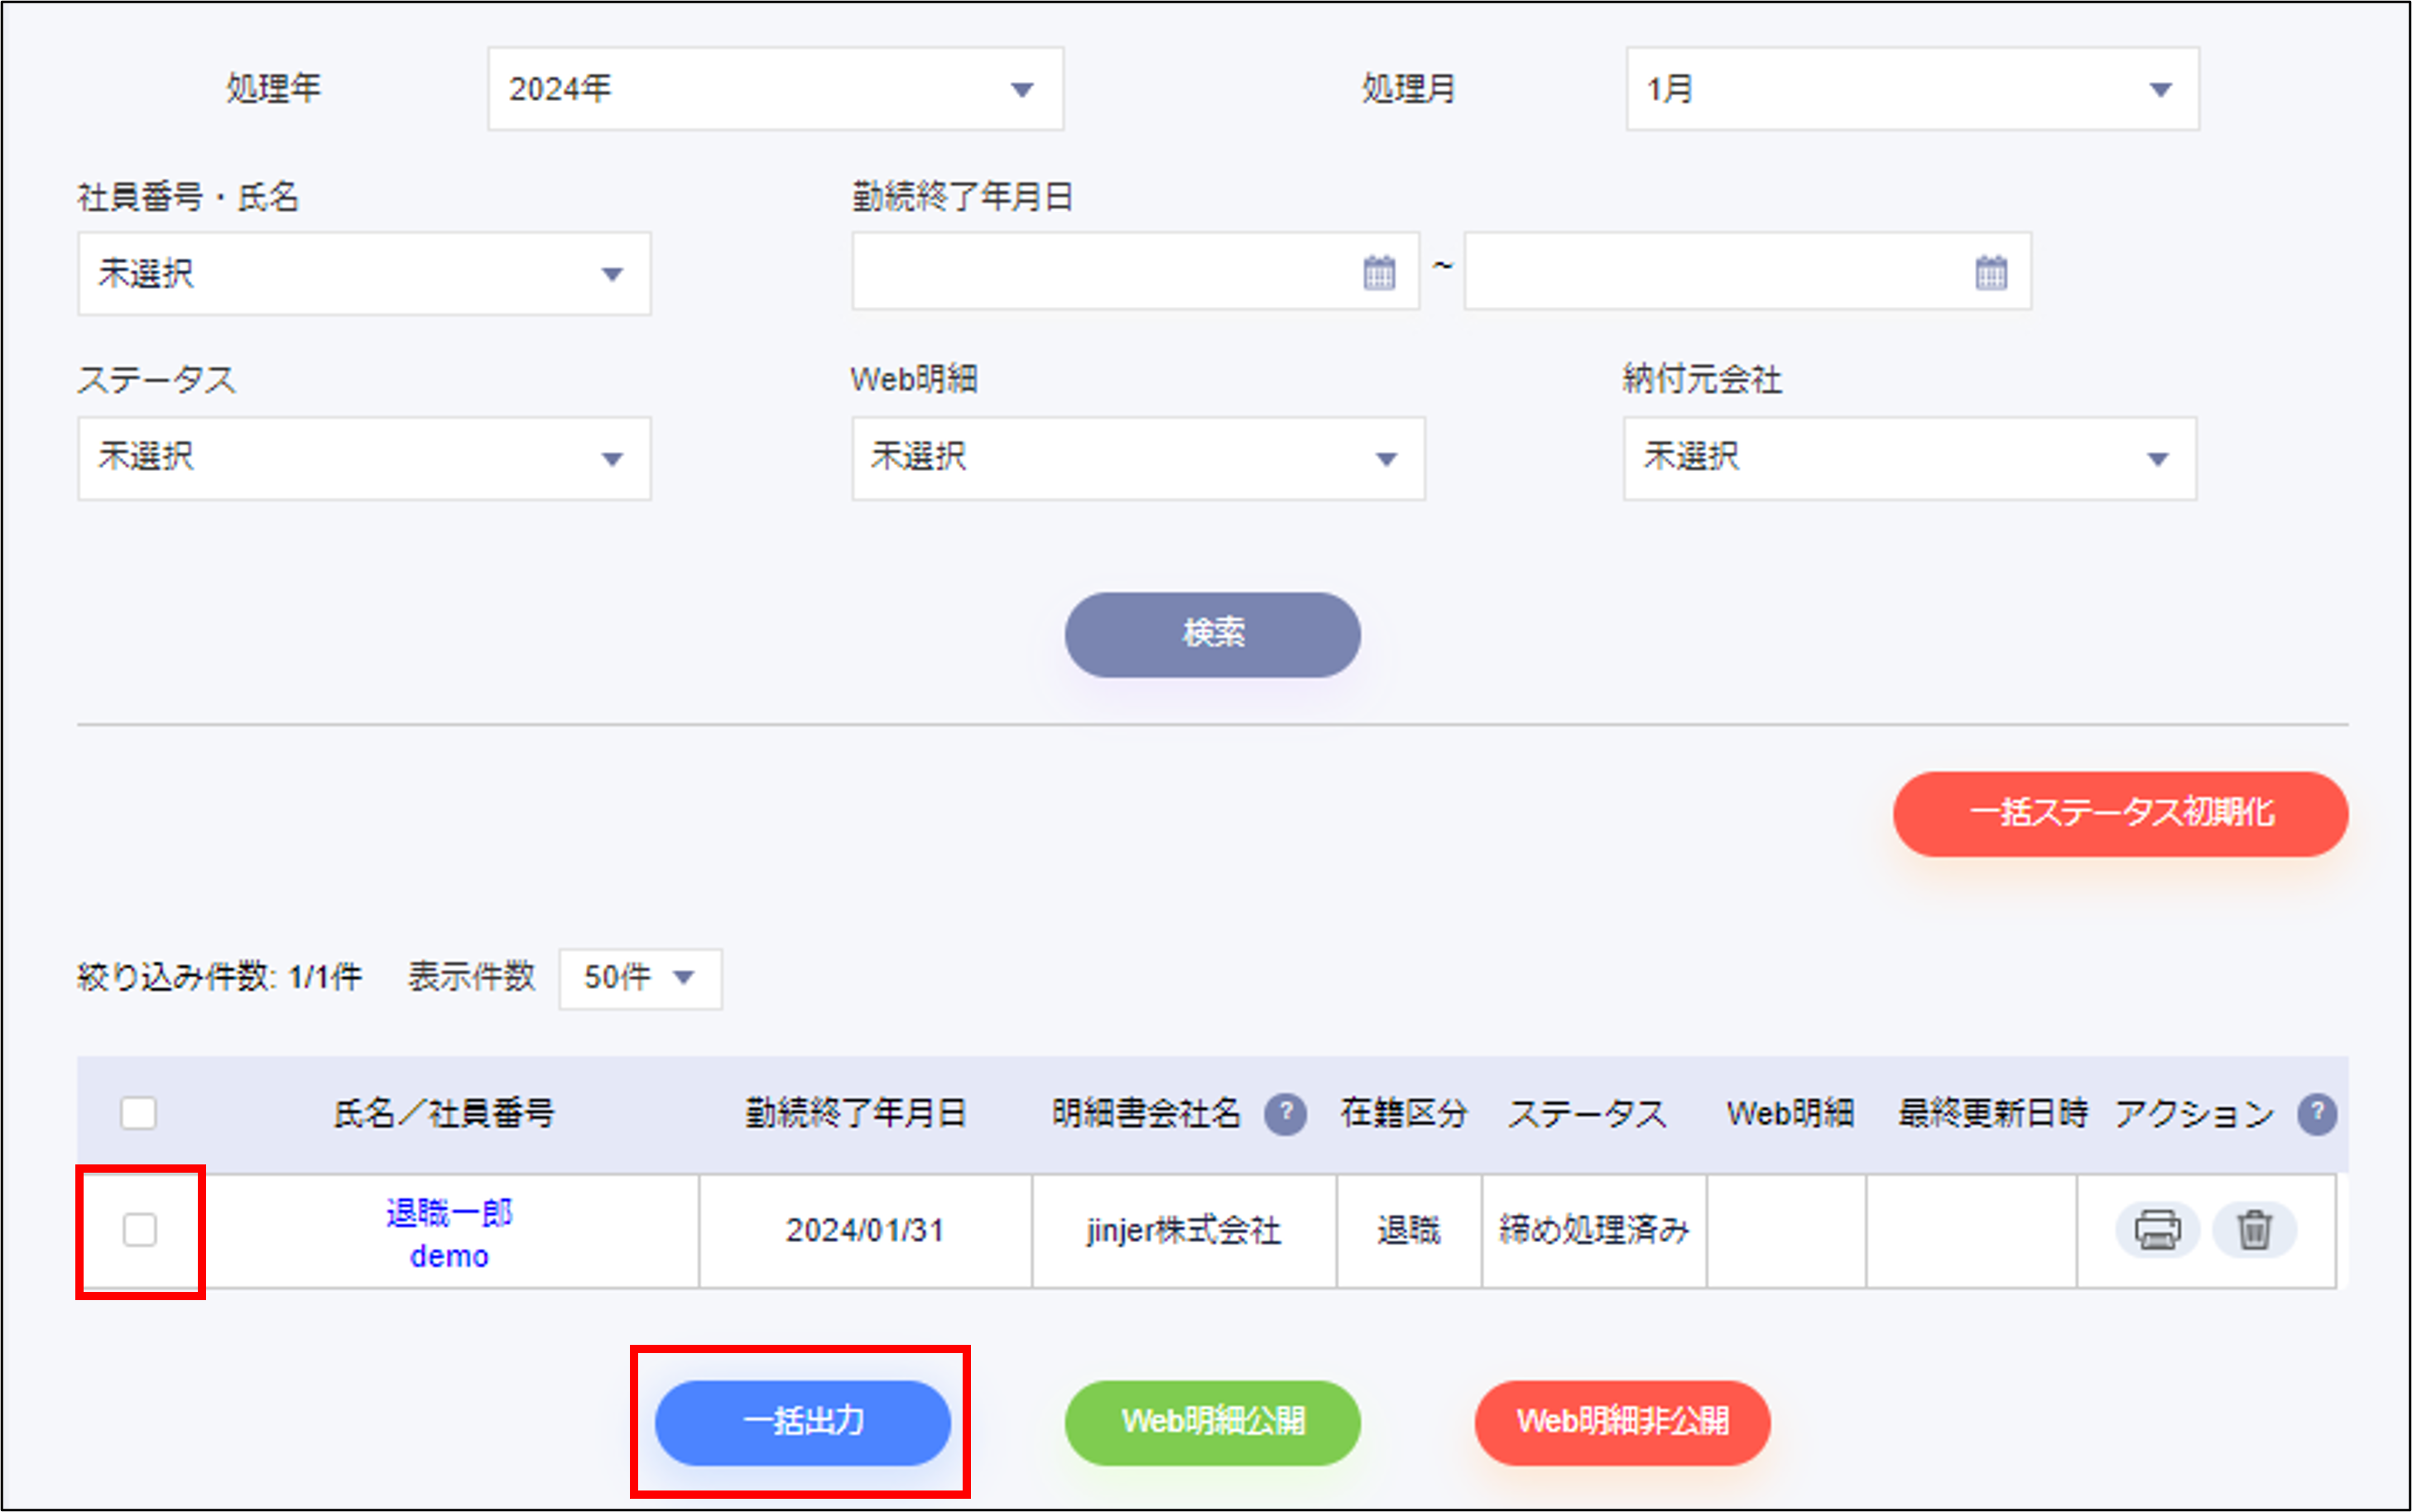This screenshot has width=2412, height=1512.
Task: Click the 勤続終了年月日 column header
Action: pyautogui.click(x=856, y=1113)
